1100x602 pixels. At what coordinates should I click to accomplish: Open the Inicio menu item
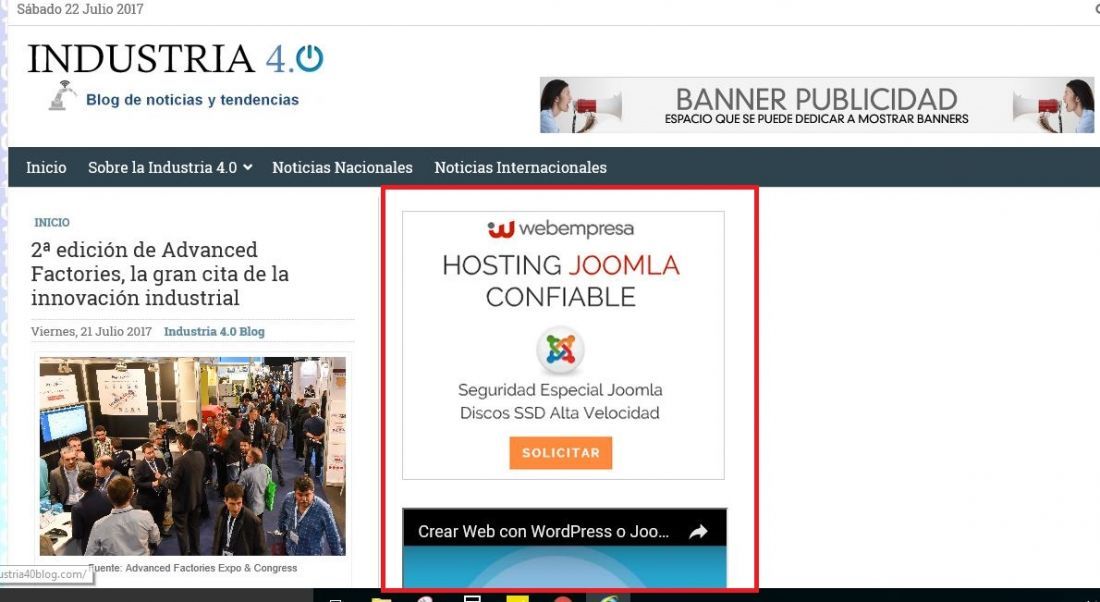(46, 168)
